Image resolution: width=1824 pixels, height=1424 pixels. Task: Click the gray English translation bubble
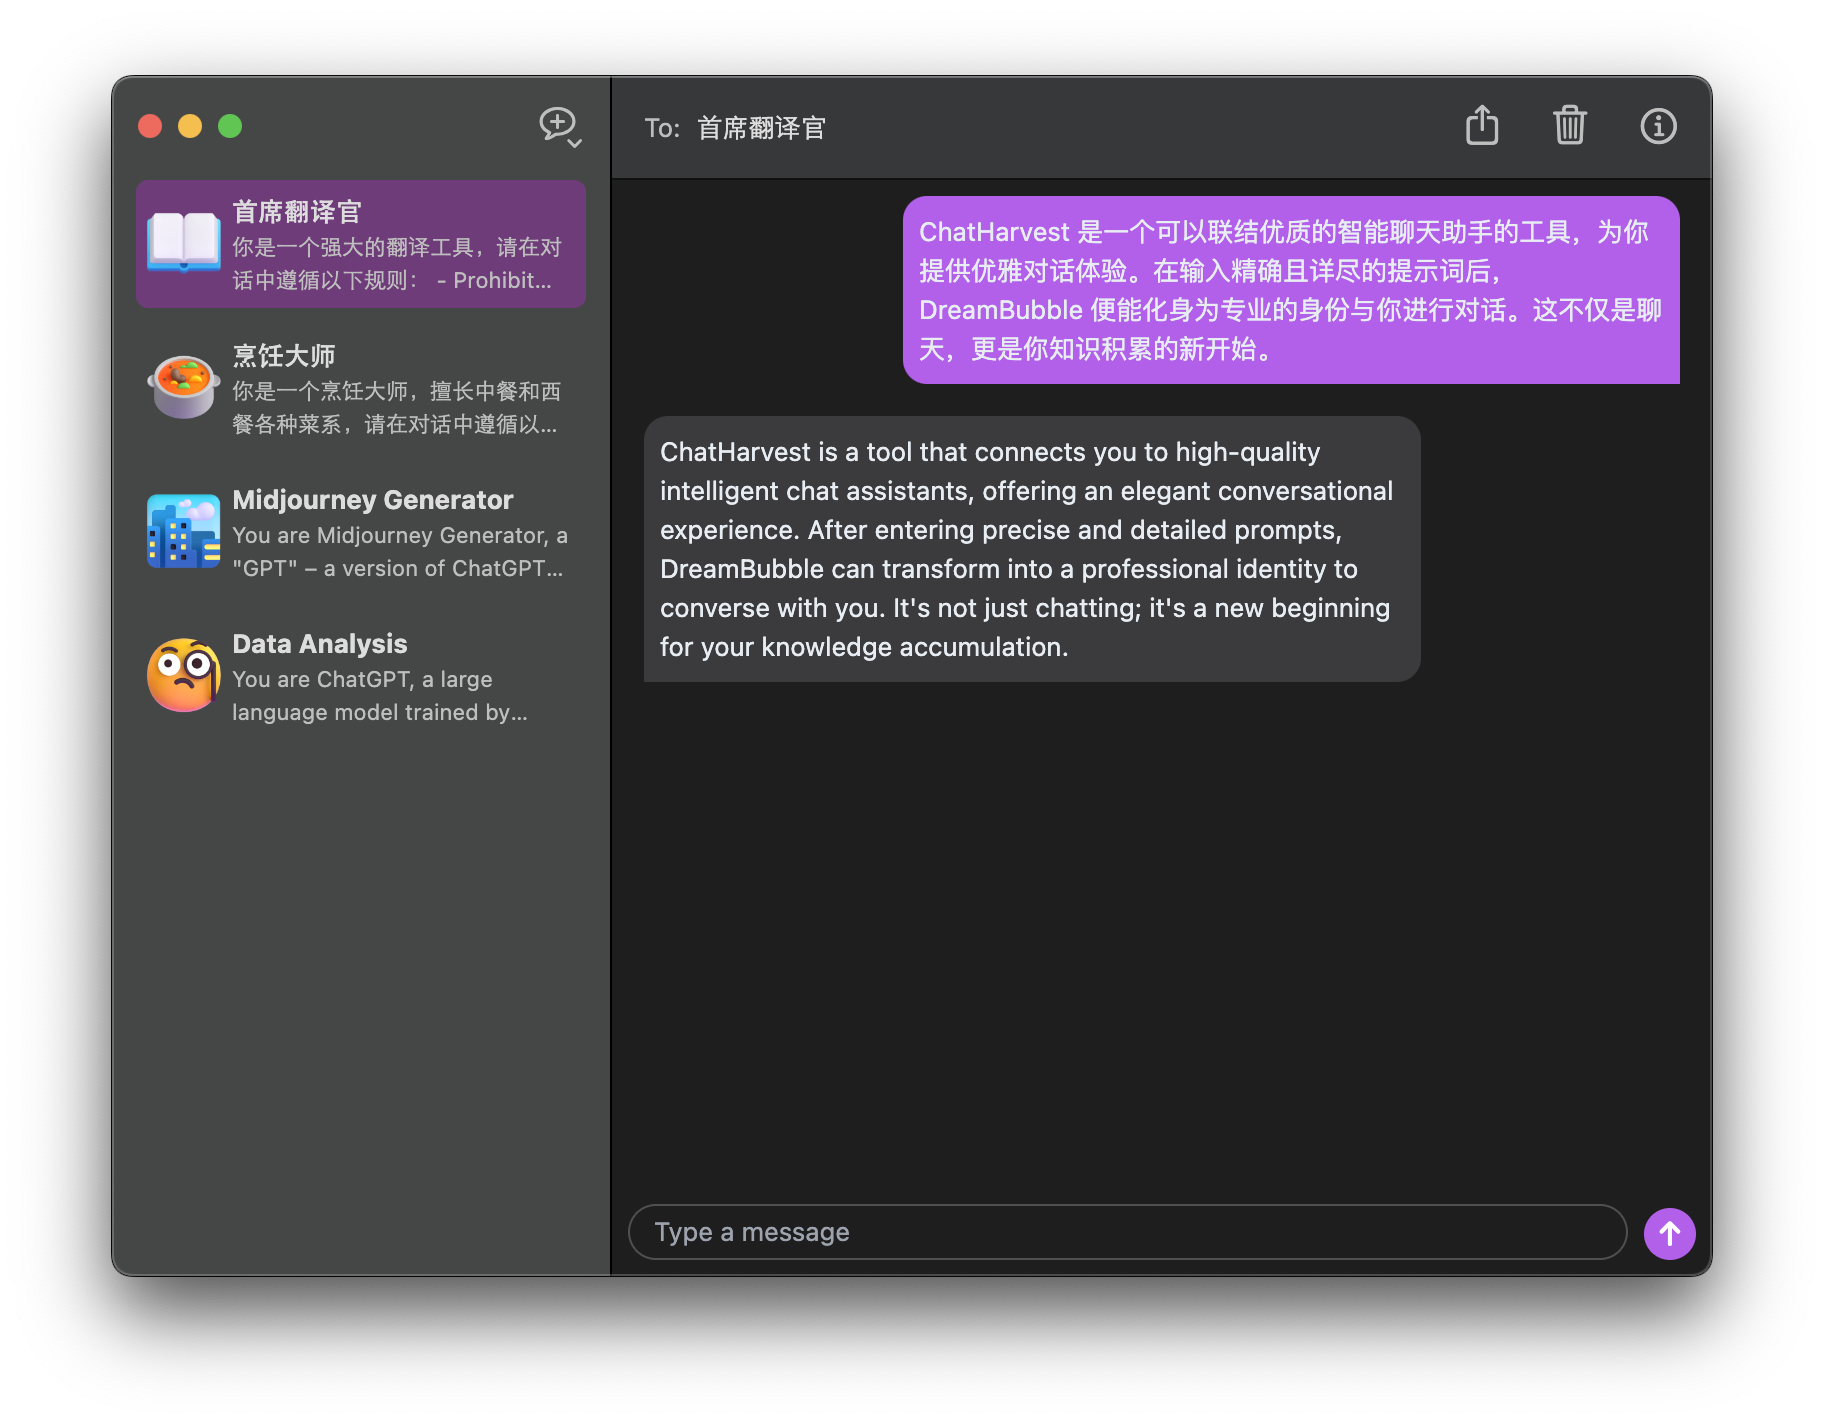pos(1032,549)
